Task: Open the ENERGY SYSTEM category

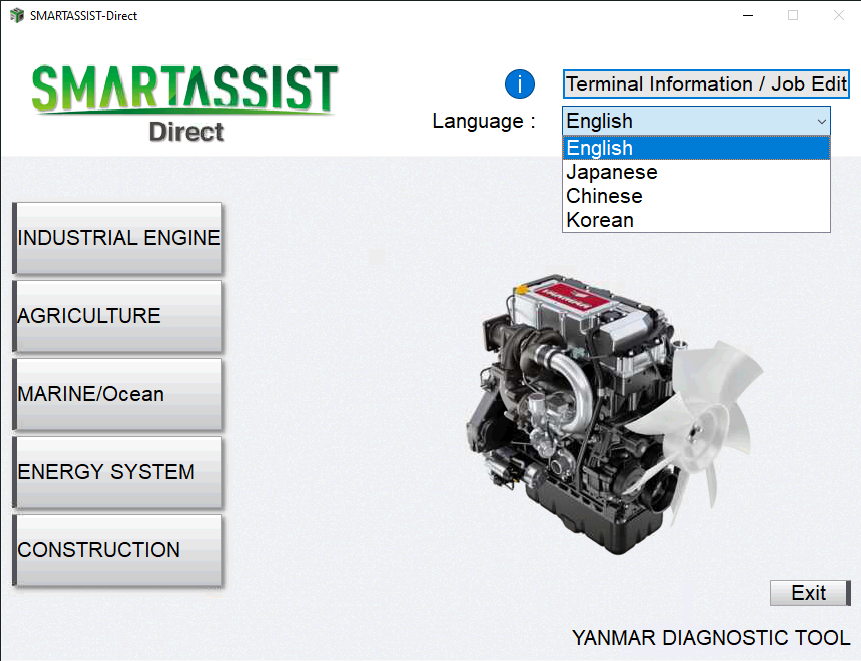Action: (x=118, y=472)
